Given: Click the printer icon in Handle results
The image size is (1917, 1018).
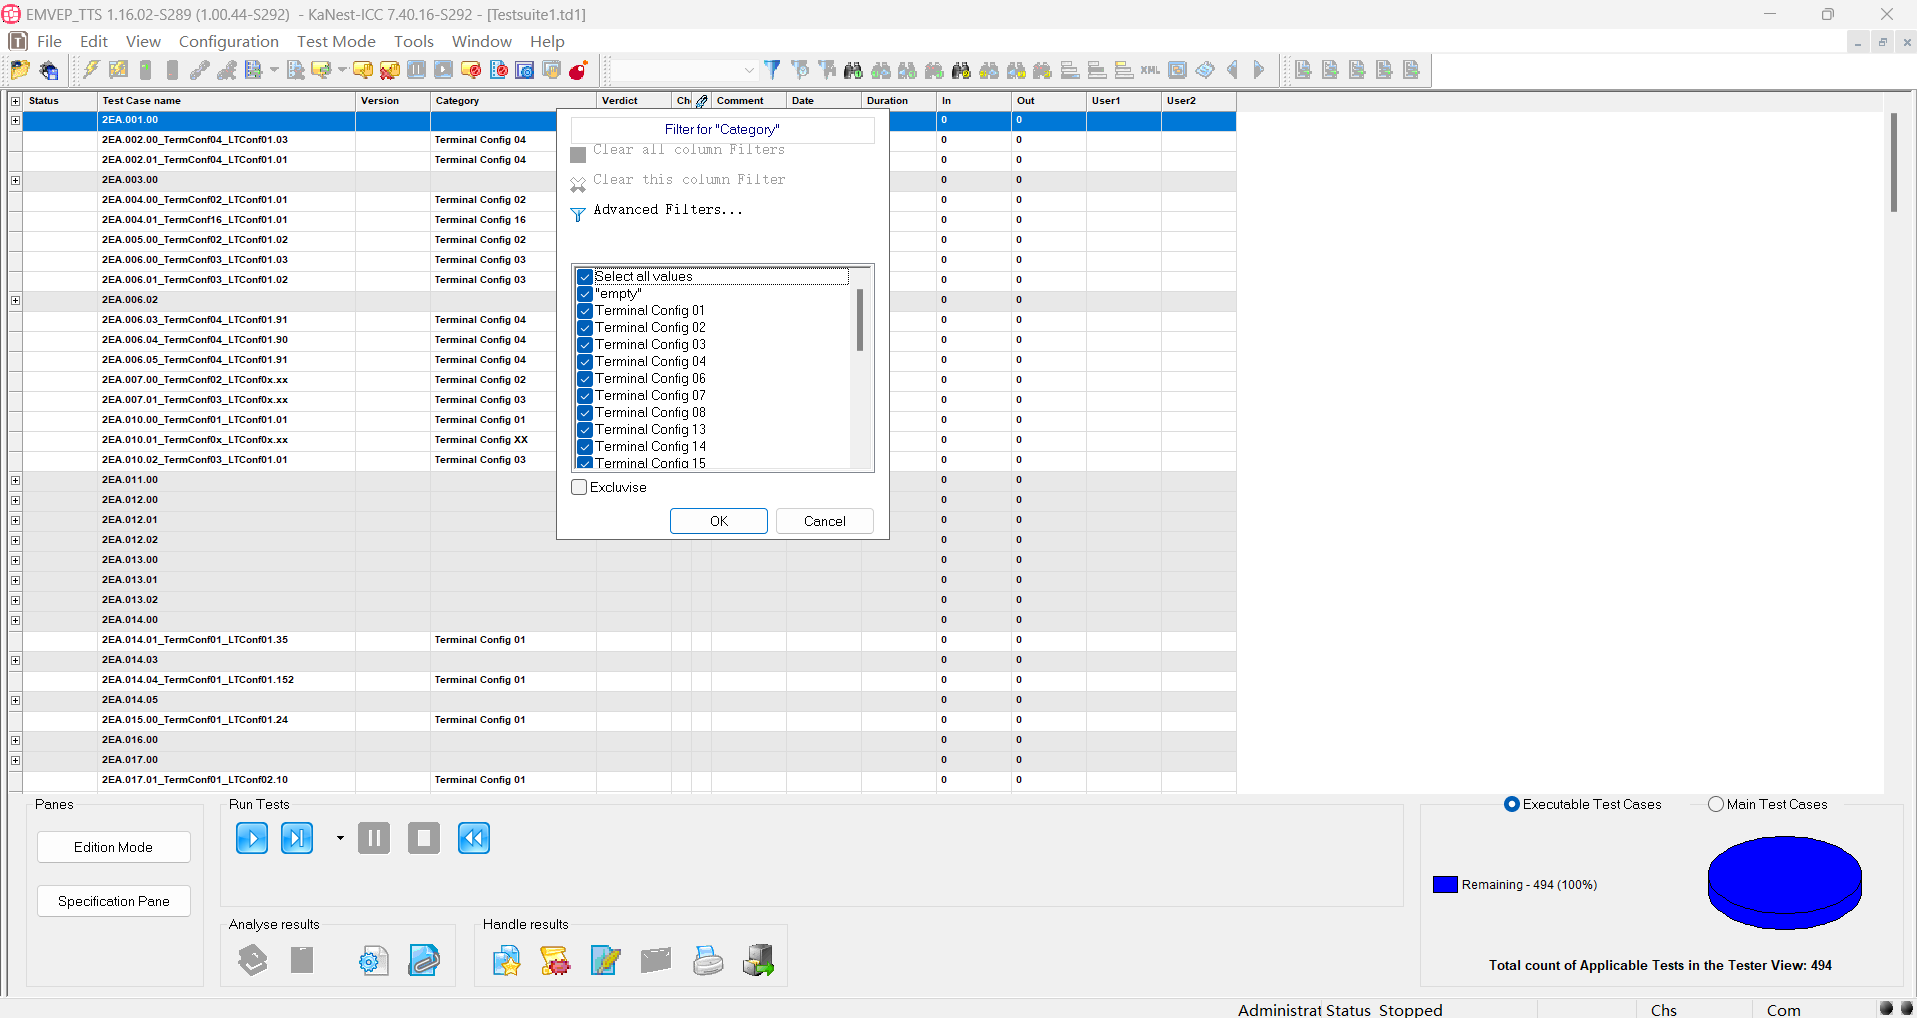Looking at the screenshot, I should click(708, 961).
